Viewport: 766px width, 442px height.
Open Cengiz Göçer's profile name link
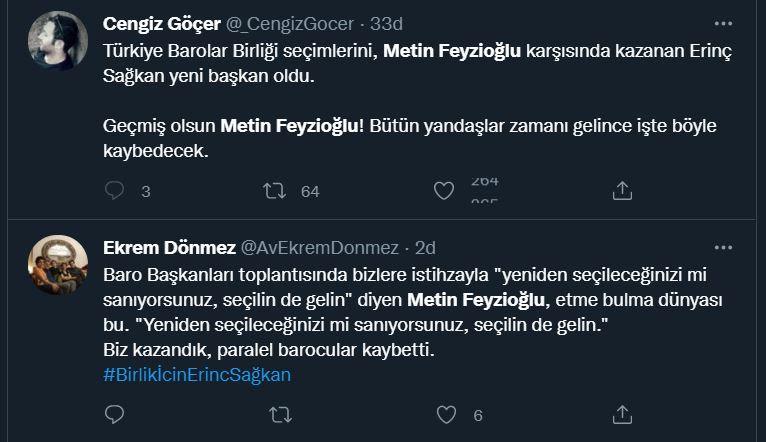point(162,24)
